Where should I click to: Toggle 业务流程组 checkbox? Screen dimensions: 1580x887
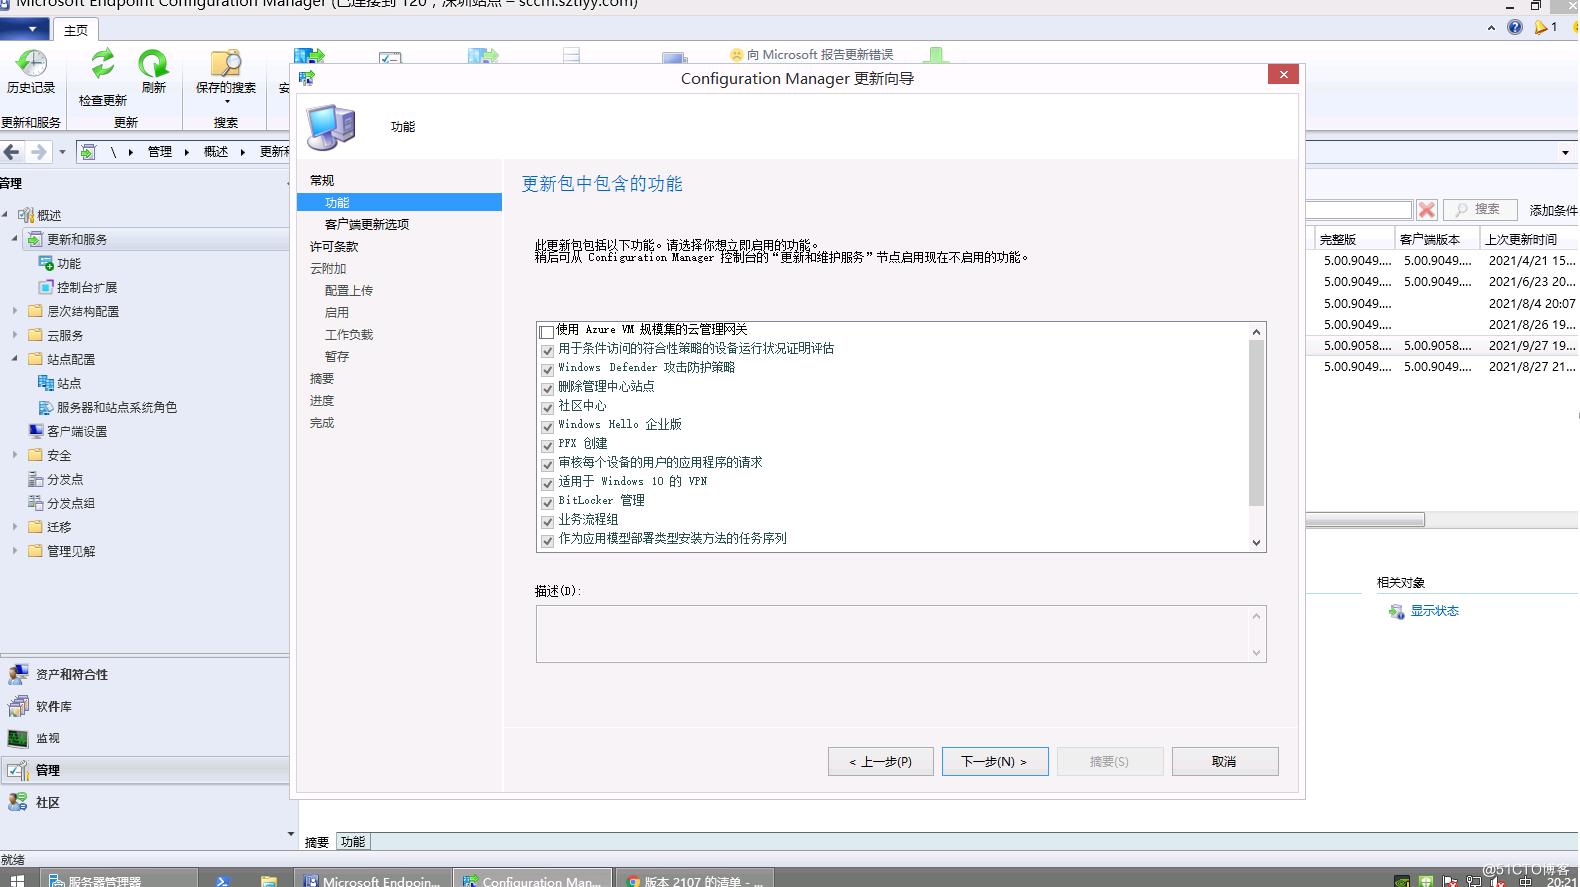click(547, 521)
